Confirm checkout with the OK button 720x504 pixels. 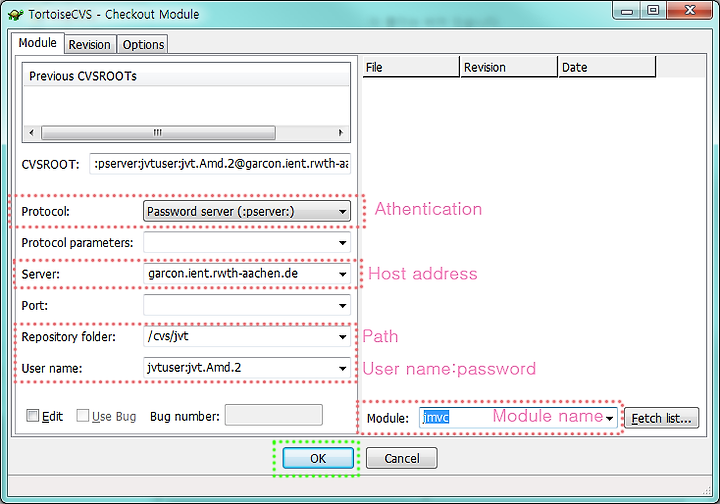[318, 458]
